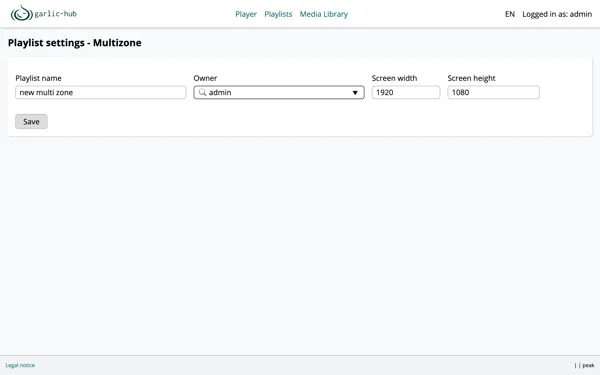Click the 'Screen height' label
Viewport: 600px width, 375px height.
[x=471, y=78]
